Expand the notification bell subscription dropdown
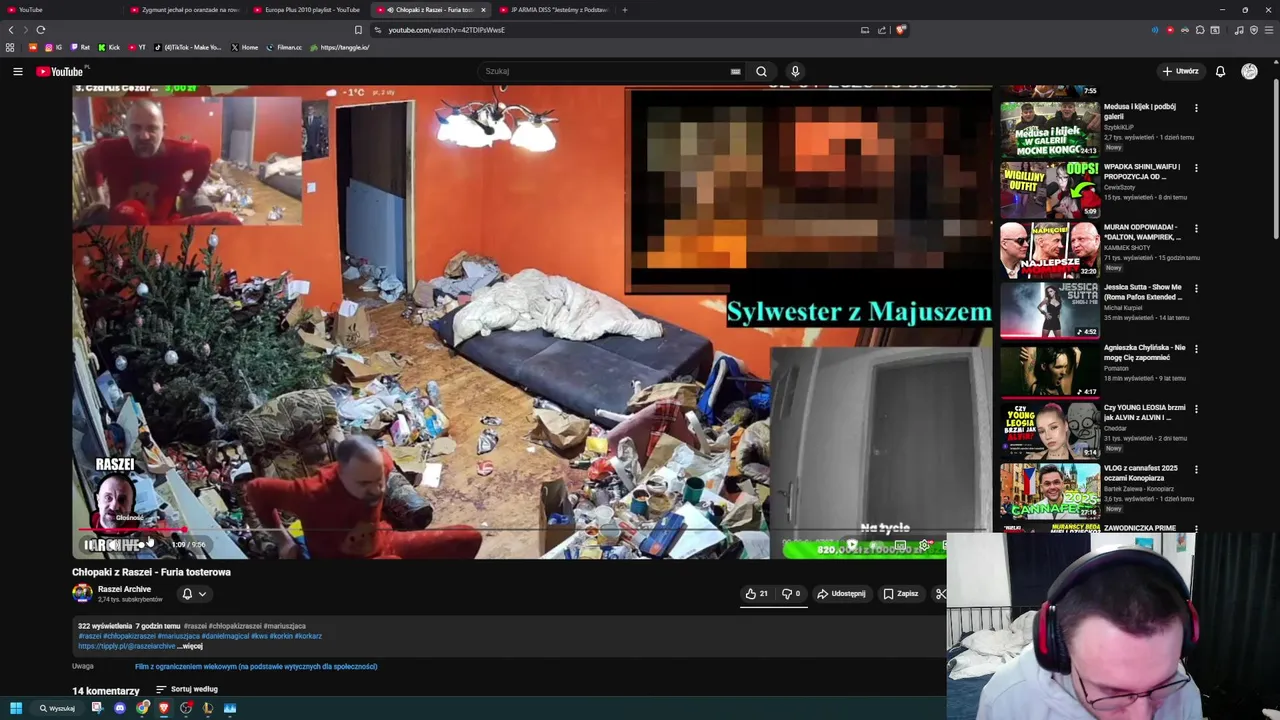 pyautogui.click(x=194, y=594)
